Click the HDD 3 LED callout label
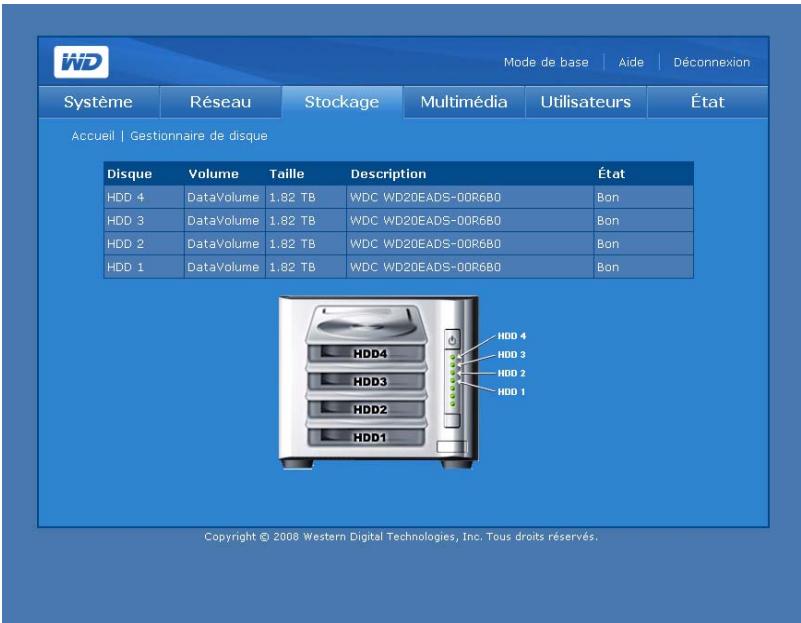This screenshot has height=623, width=801. (x=512, y=354)
